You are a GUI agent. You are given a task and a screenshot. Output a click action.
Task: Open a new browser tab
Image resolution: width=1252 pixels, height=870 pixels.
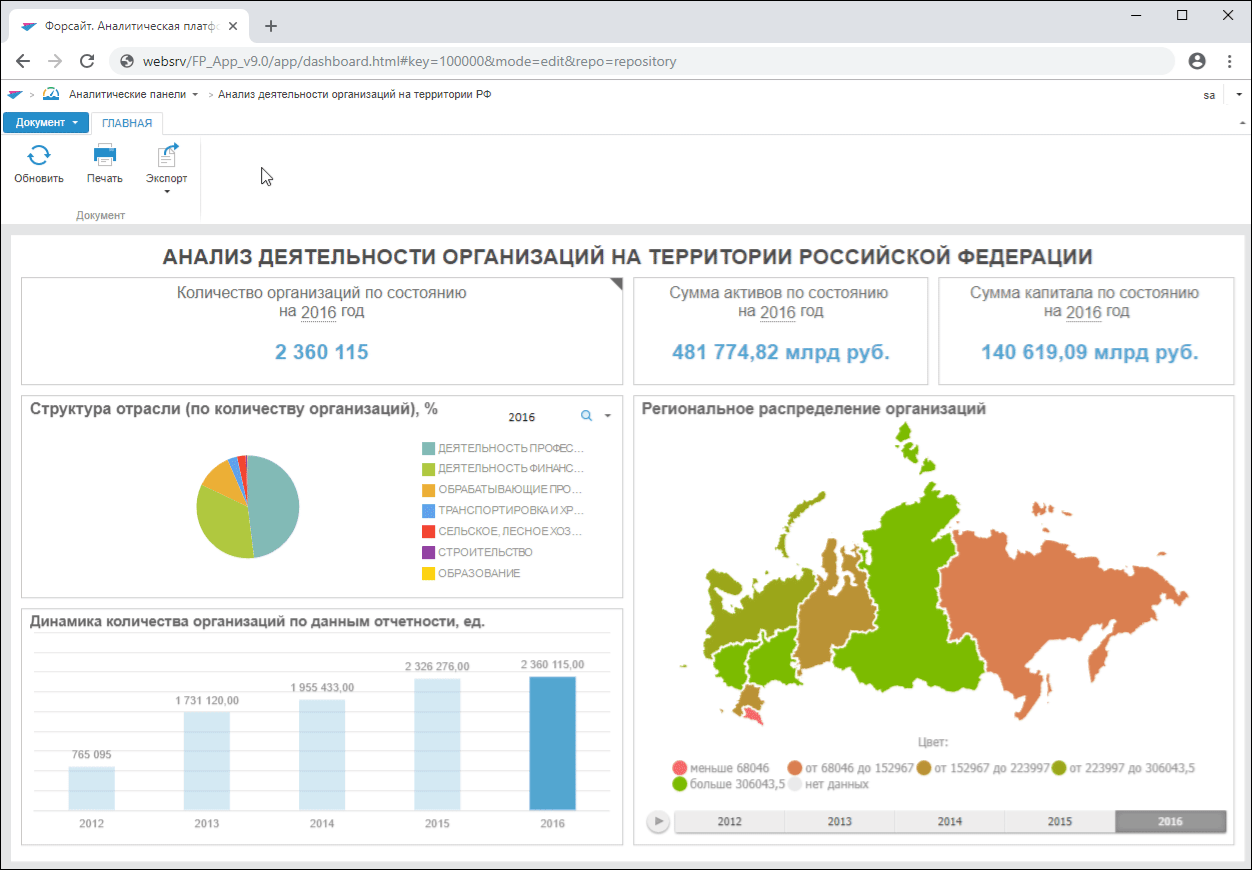point(271,26)
